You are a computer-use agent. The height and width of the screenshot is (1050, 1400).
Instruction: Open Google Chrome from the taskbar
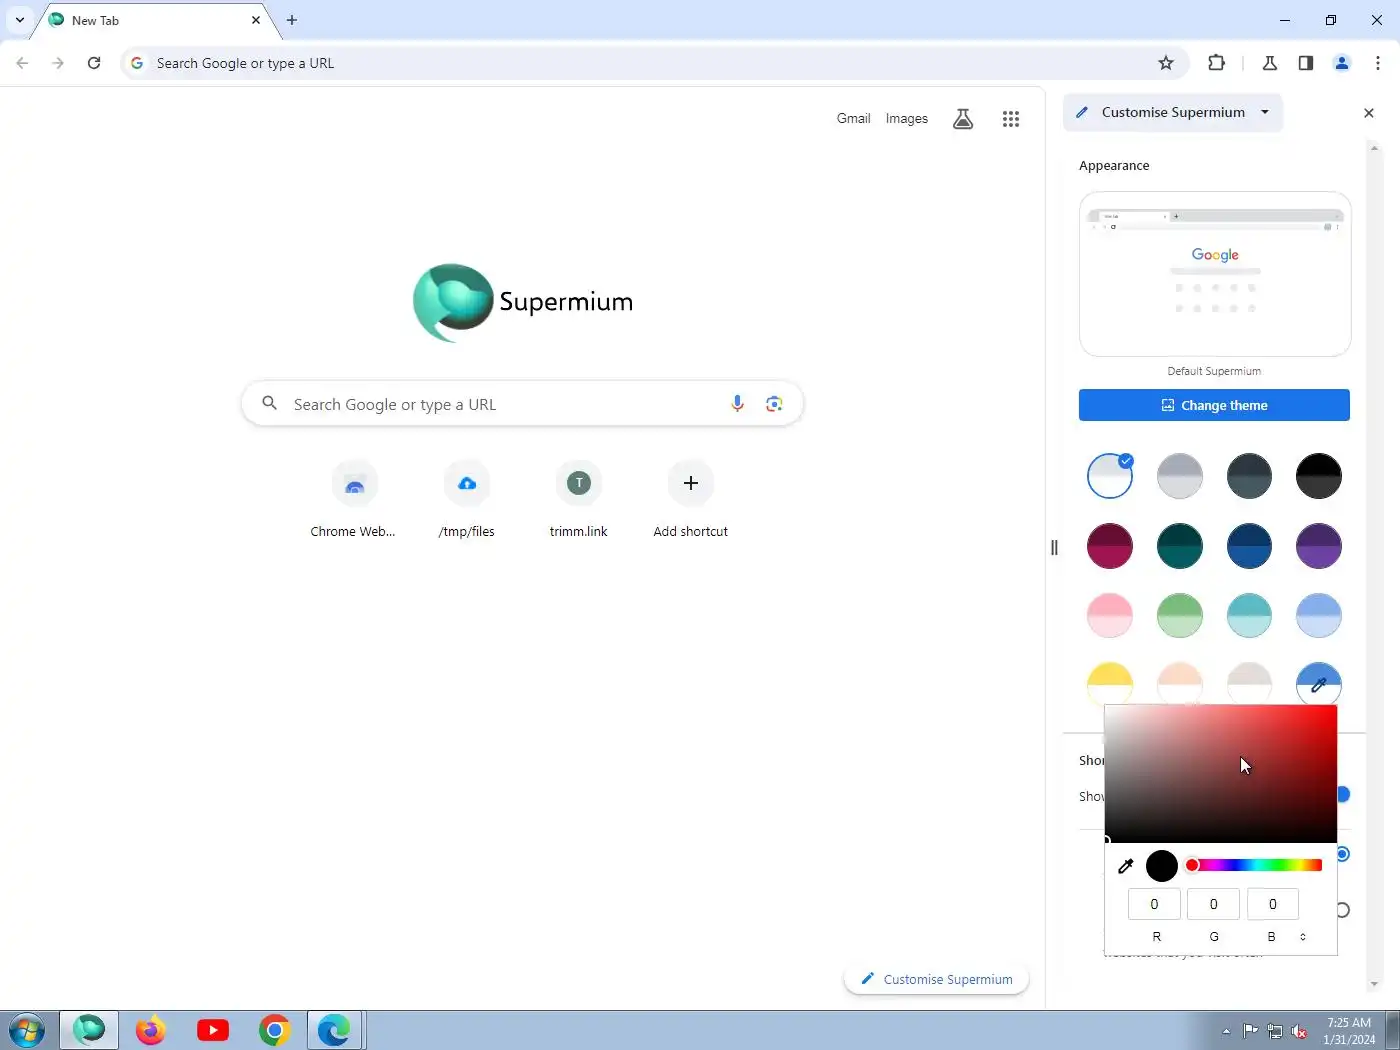275,1030
